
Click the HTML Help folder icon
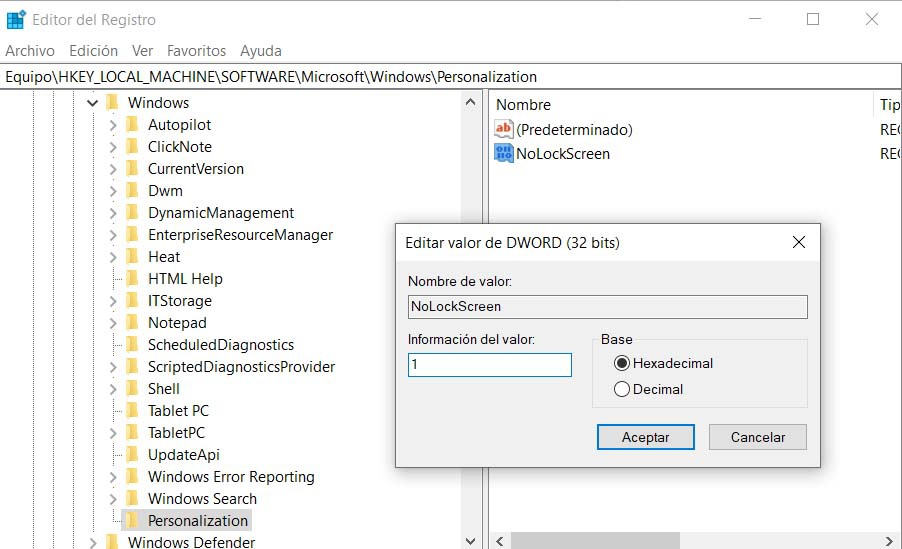[132, 278]
